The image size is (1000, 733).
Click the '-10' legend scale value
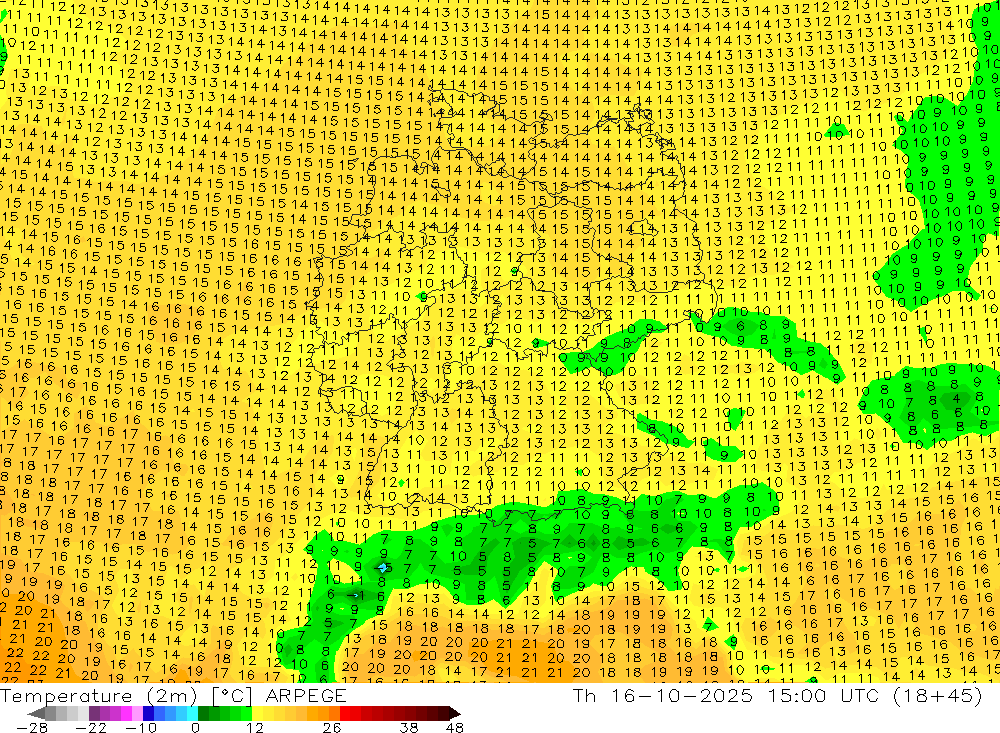click(x=141, y=728)
